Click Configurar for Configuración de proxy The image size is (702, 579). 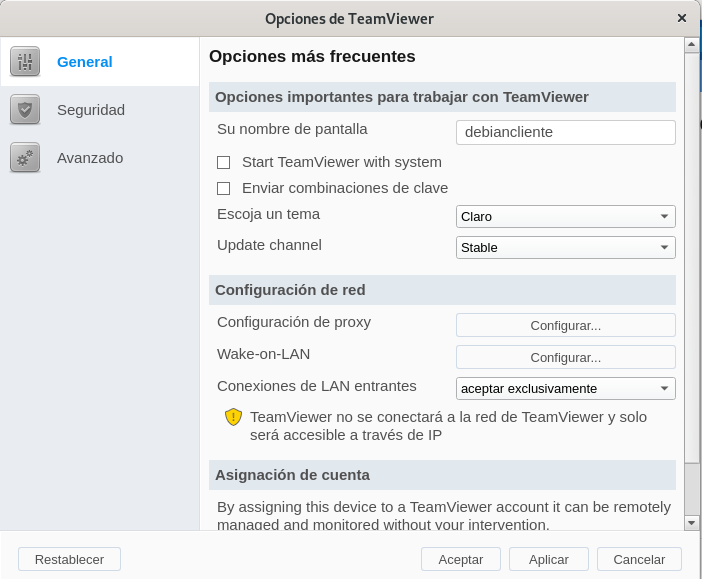pyautogui.click(x=565, y=325)
